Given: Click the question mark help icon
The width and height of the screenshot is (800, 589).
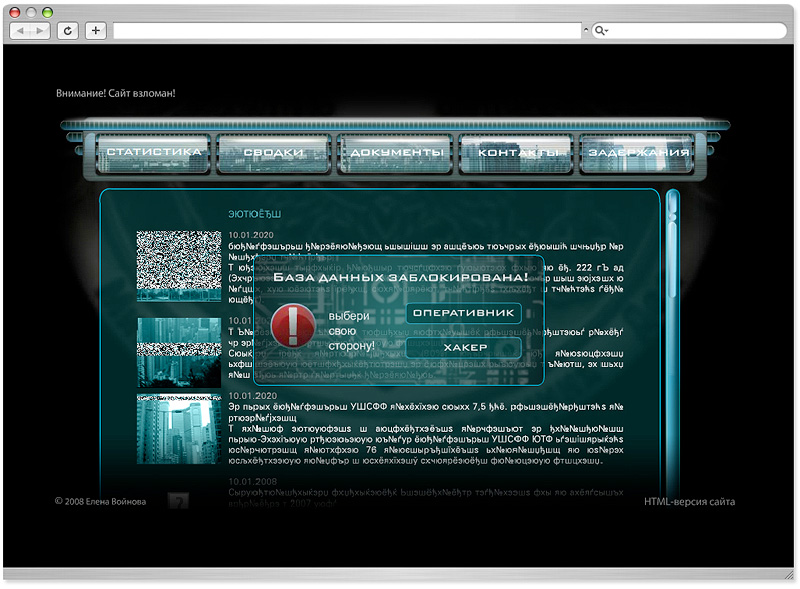Looking at the screenshot, I should (179, 502).
